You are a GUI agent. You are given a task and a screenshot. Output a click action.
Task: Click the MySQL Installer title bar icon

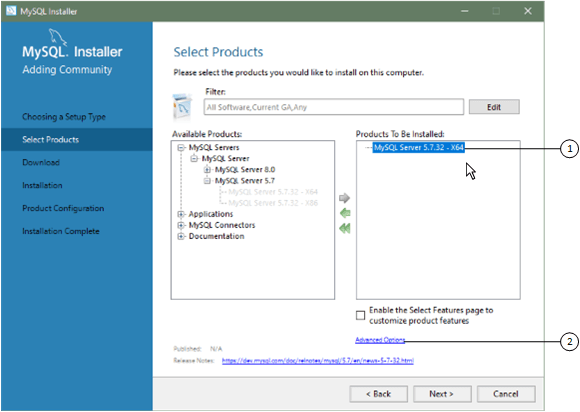click(11, 11)
